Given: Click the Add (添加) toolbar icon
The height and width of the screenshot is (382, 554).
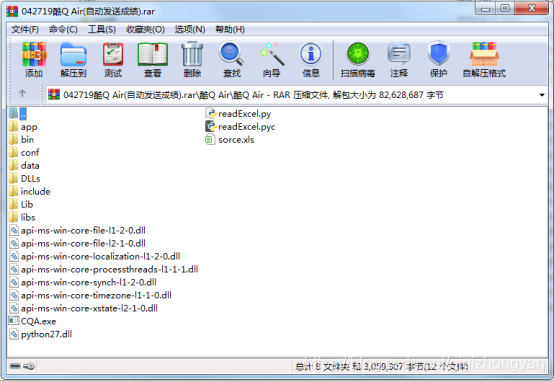Looking at the screenshot, I should coord(34,54).
